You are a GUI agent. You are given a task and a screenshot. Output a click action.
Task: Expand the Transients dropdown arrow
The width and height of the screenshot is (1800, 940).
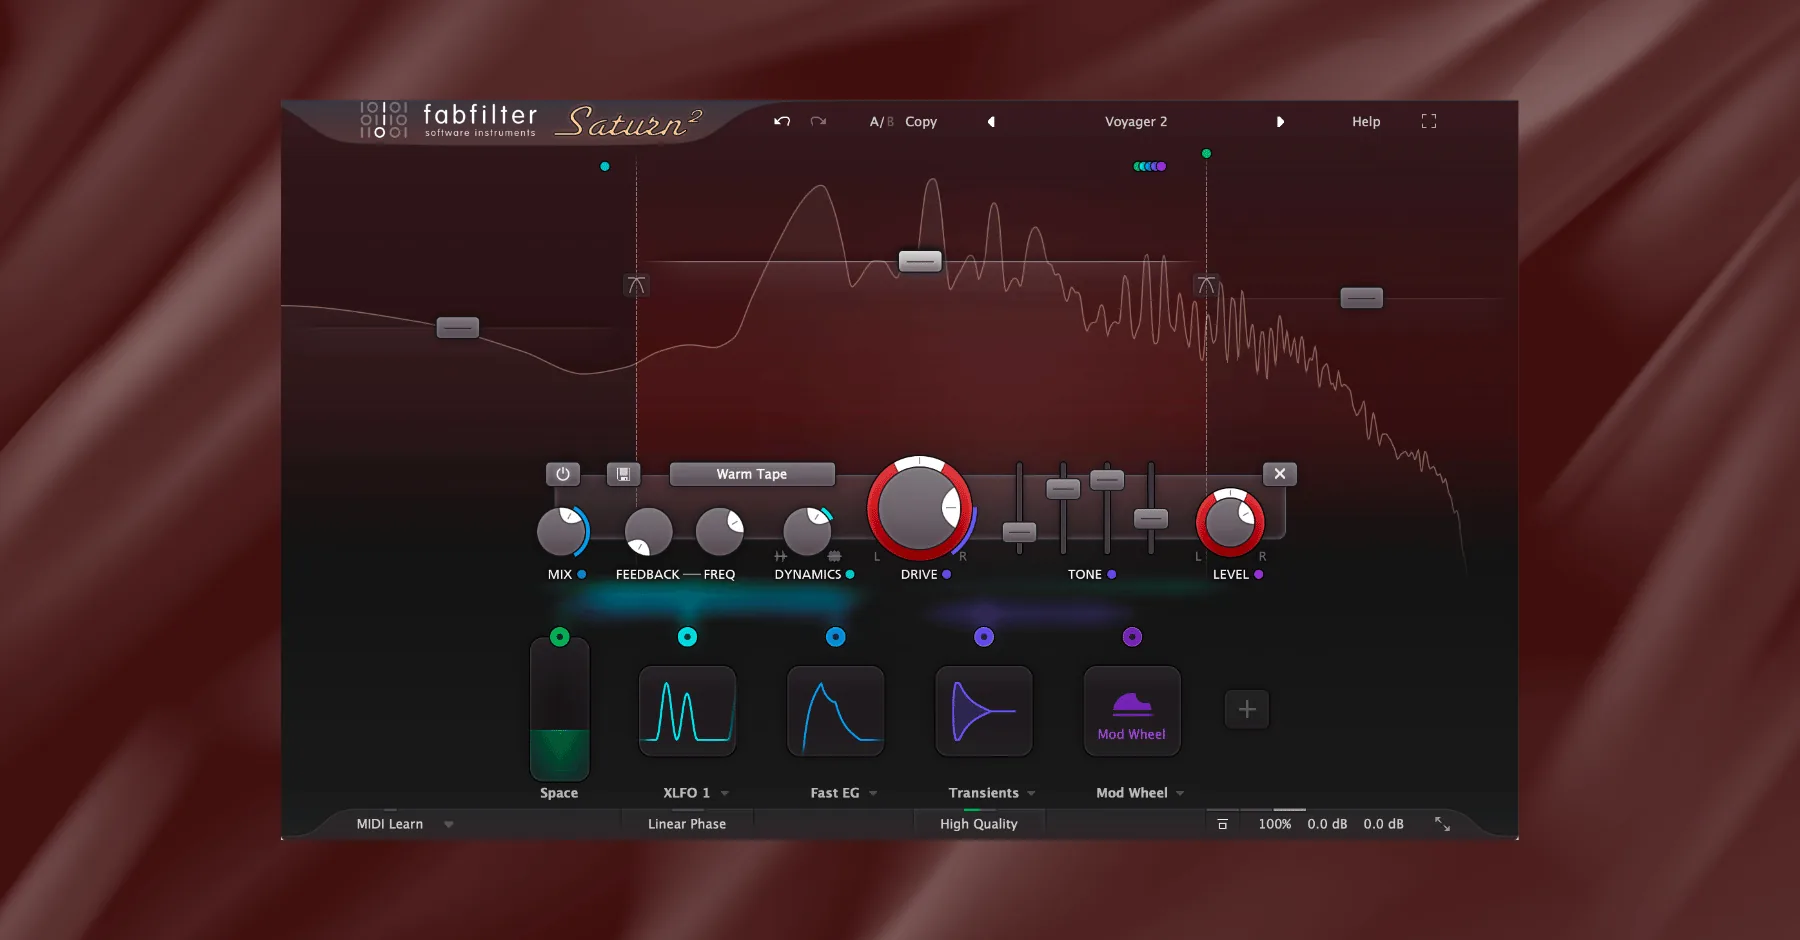coord(1031,793)
